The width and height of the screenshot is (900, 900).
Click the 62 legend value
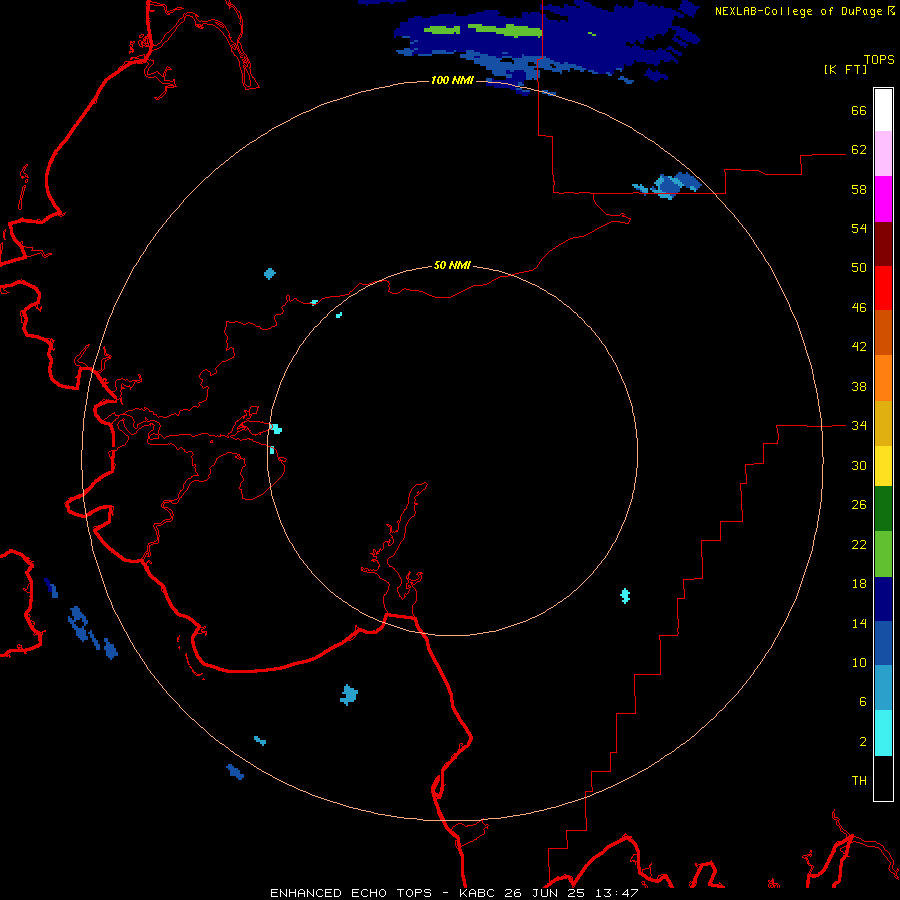pos(859,150)
